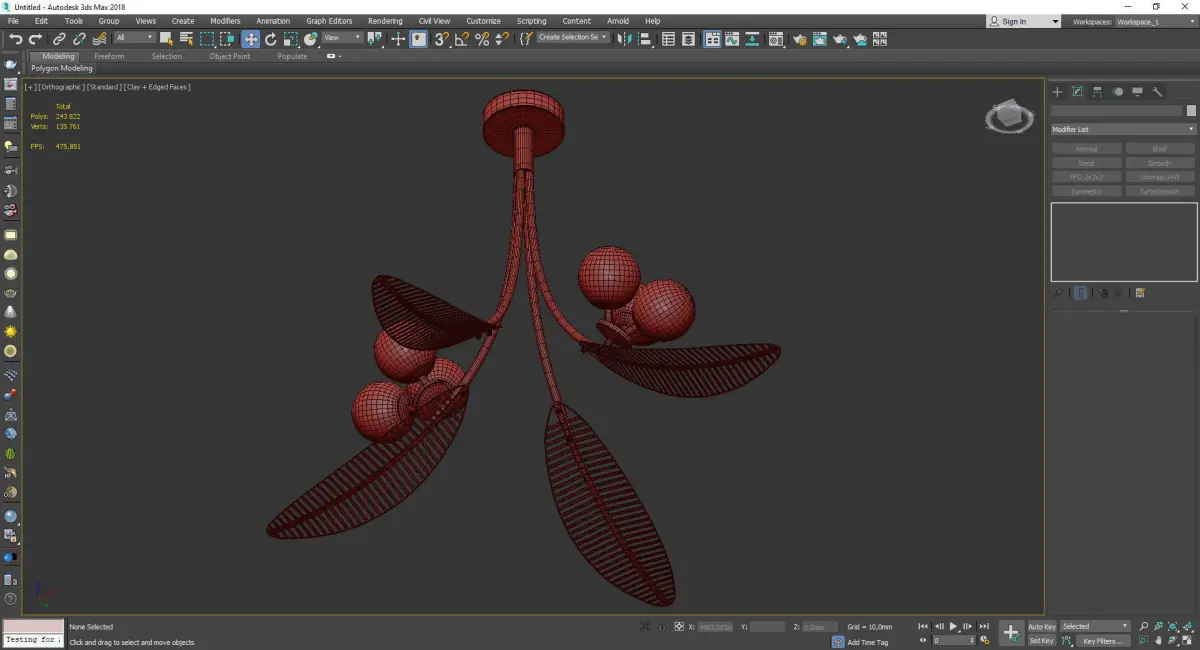Viewport: 1200px width, 650px height.
Task: Open Create Selection Set dropdown
Action: 573,37
